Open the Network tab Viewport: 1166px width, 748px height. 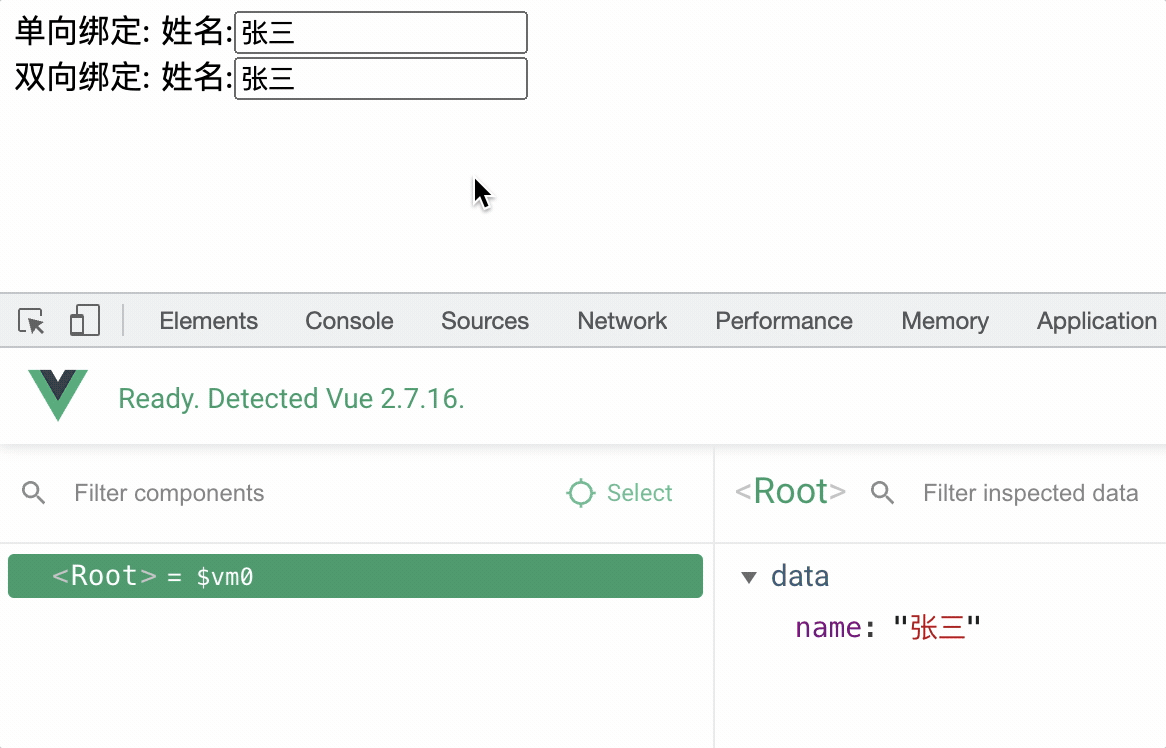pos(622,321)
